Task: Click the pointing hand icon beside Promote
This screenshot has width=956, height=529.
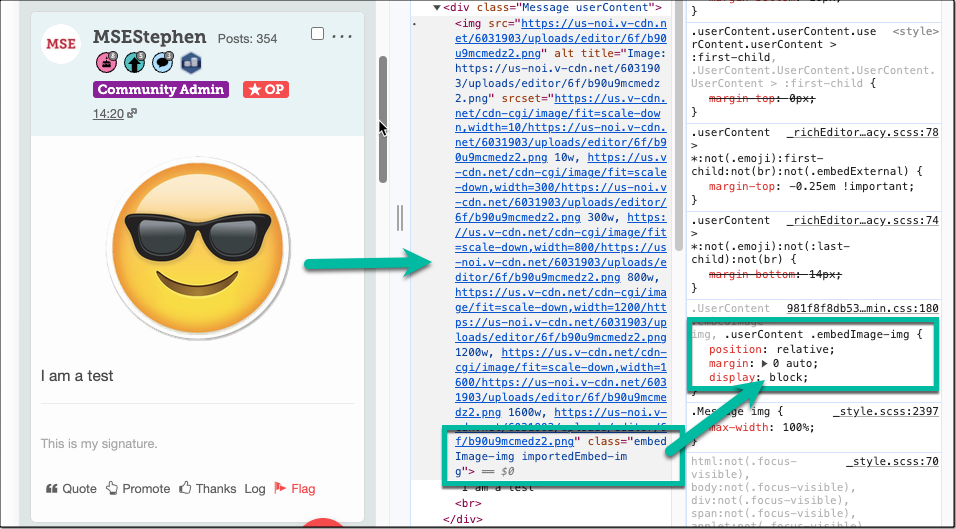Action: [112, 488]
